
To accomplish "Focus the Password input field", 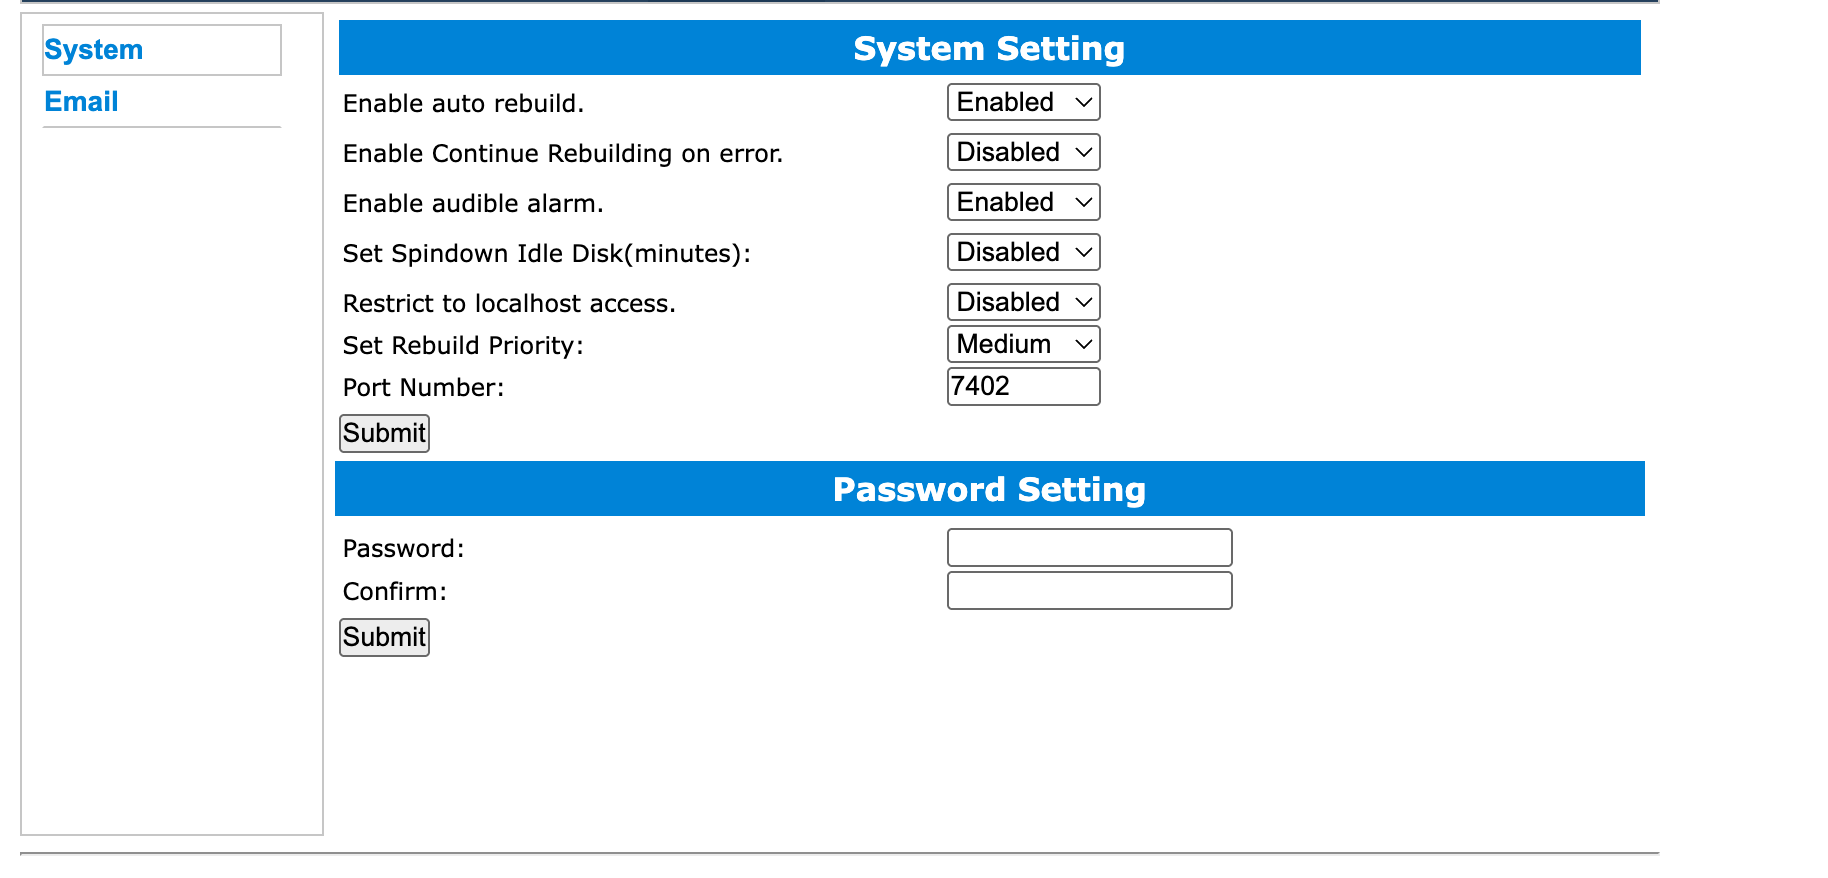I will tap(1089, 548).
